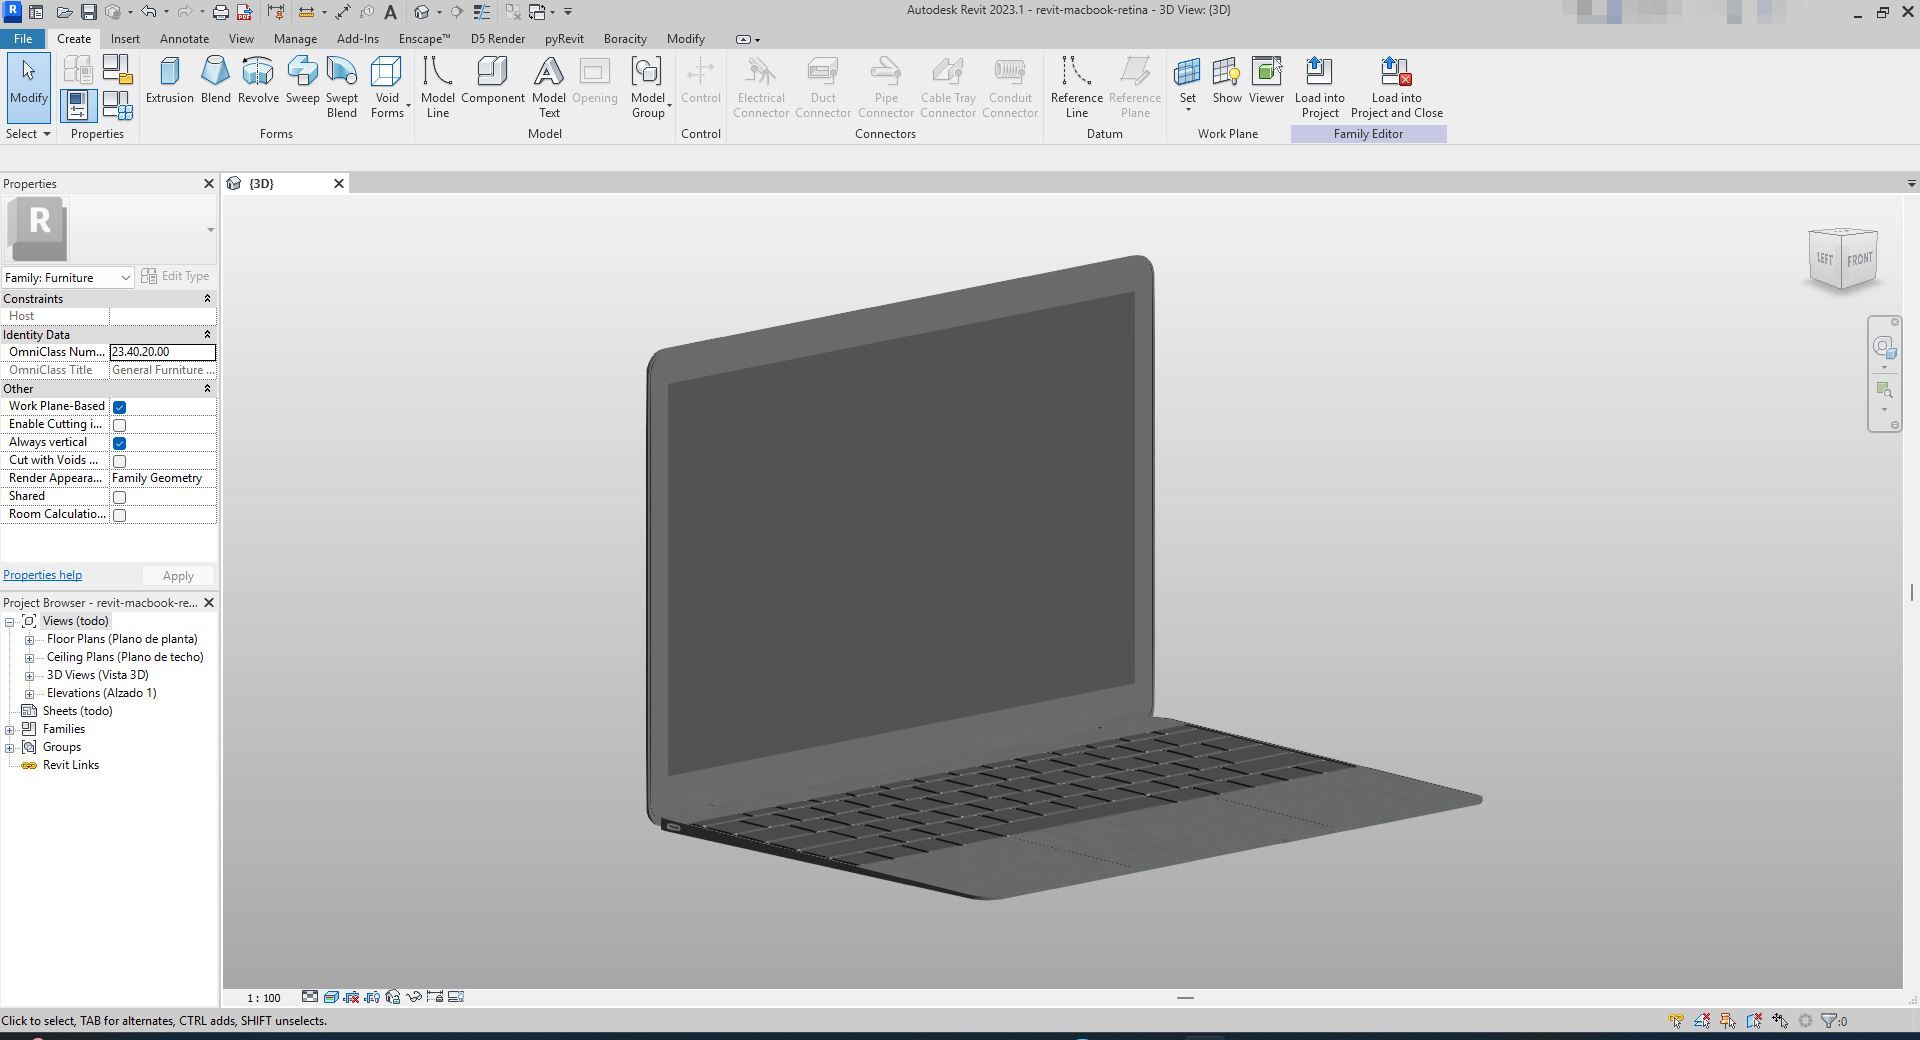1920x1040 pixels.
Task: Open the File menu
Action: tap(23, 39)
